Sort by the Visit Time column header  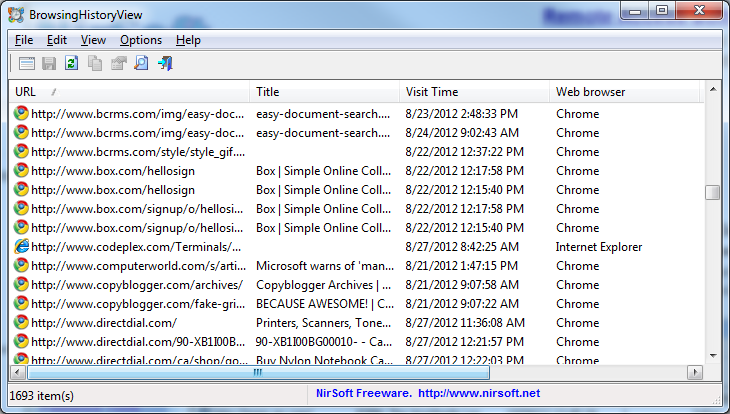(x=474, y=92)
